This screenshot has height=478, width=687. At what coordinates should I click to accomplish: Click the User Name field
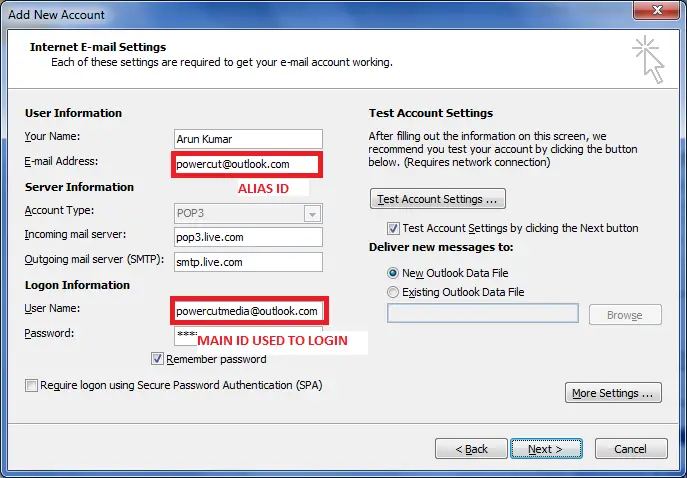point(249,311)
